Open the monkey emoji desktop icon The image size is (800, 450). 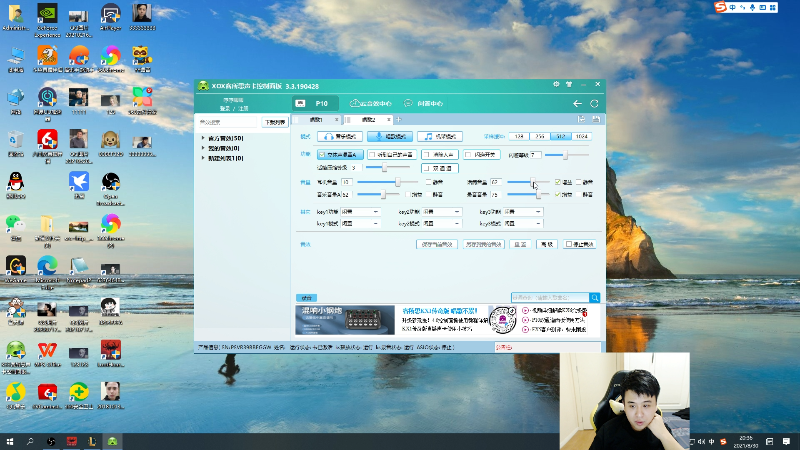110,144
